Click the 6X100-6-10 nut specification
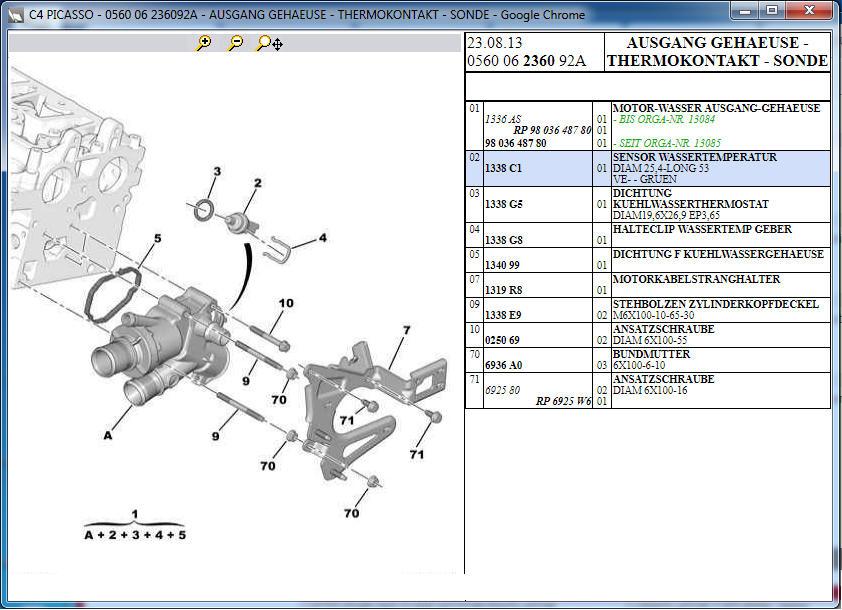Viewport: 842px width, 610px height. point(640,365)
